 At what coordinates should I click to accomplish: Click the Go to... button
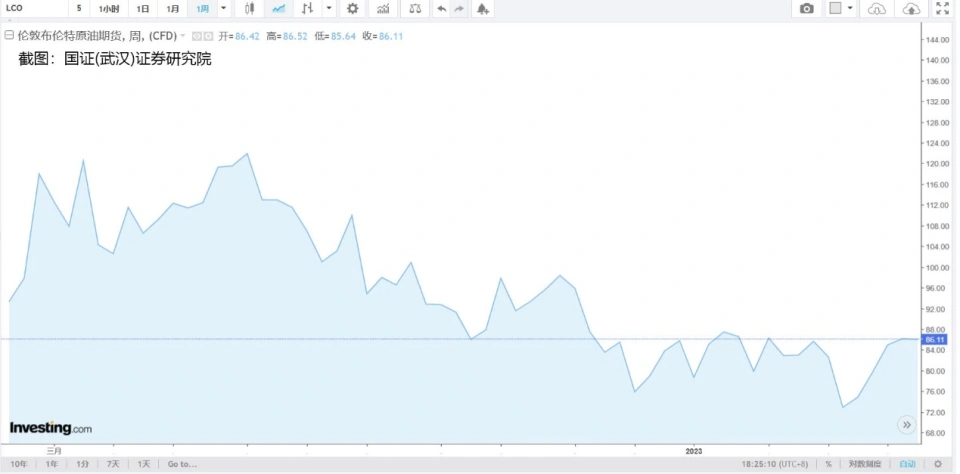pos(182,464)
